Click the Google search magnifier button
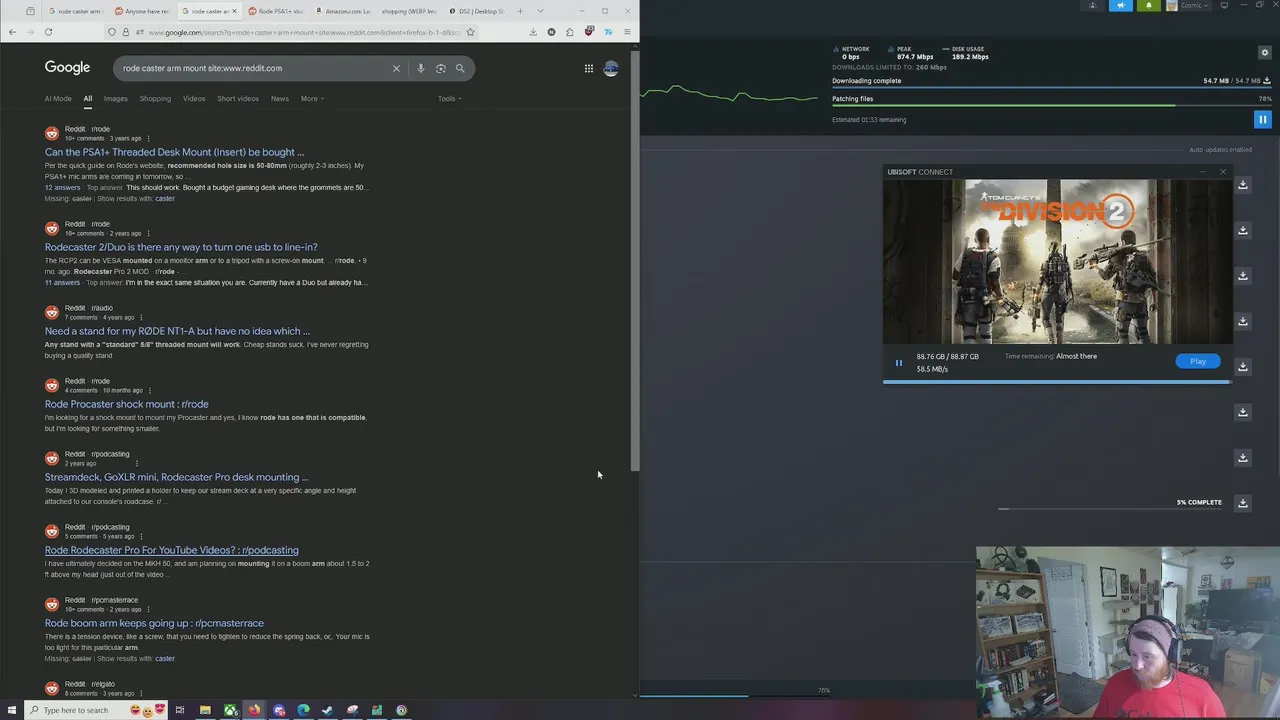The height and width of the screenshot is (720, 1280). pyautogui.click(x=460, y=68)
